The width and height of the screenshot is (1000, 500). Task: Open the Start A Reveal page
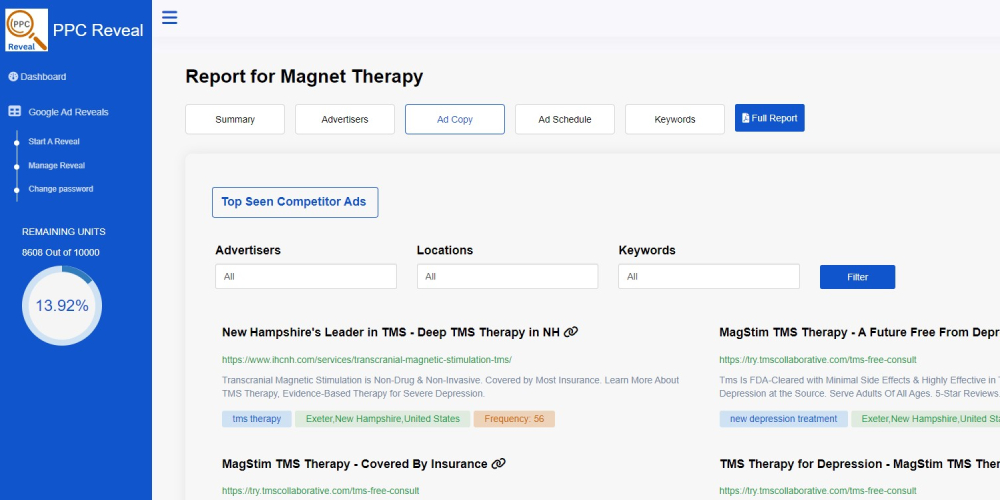point(54,142)
